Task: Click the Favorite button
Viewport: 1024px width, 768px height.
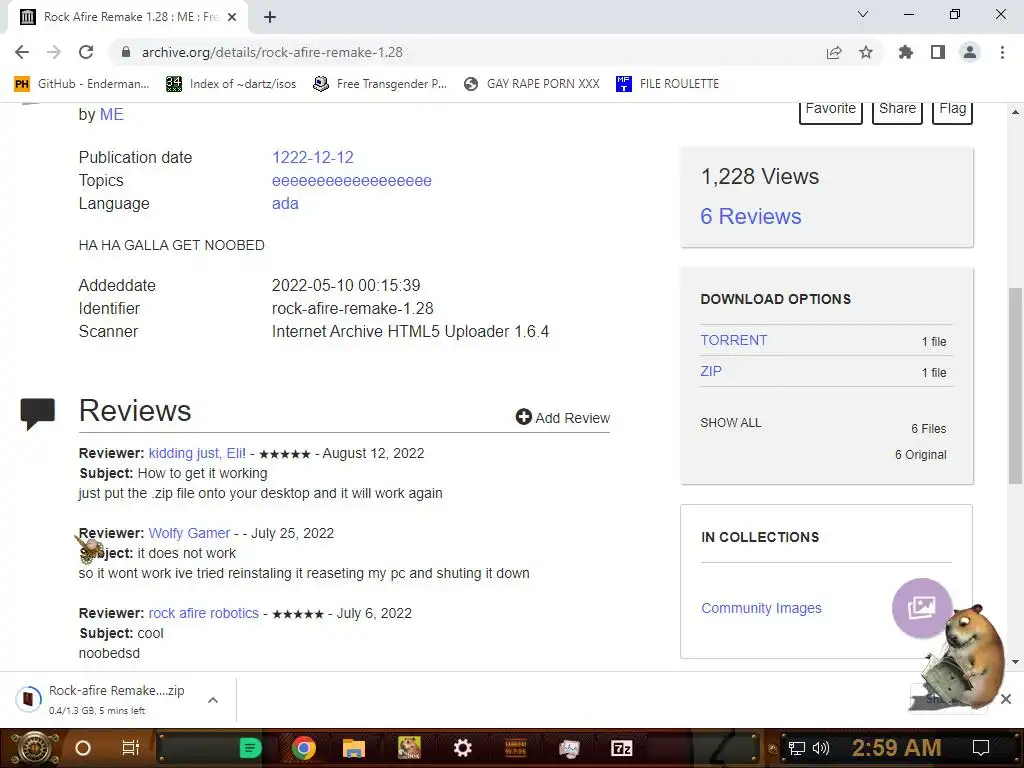Action: point(831,110)
